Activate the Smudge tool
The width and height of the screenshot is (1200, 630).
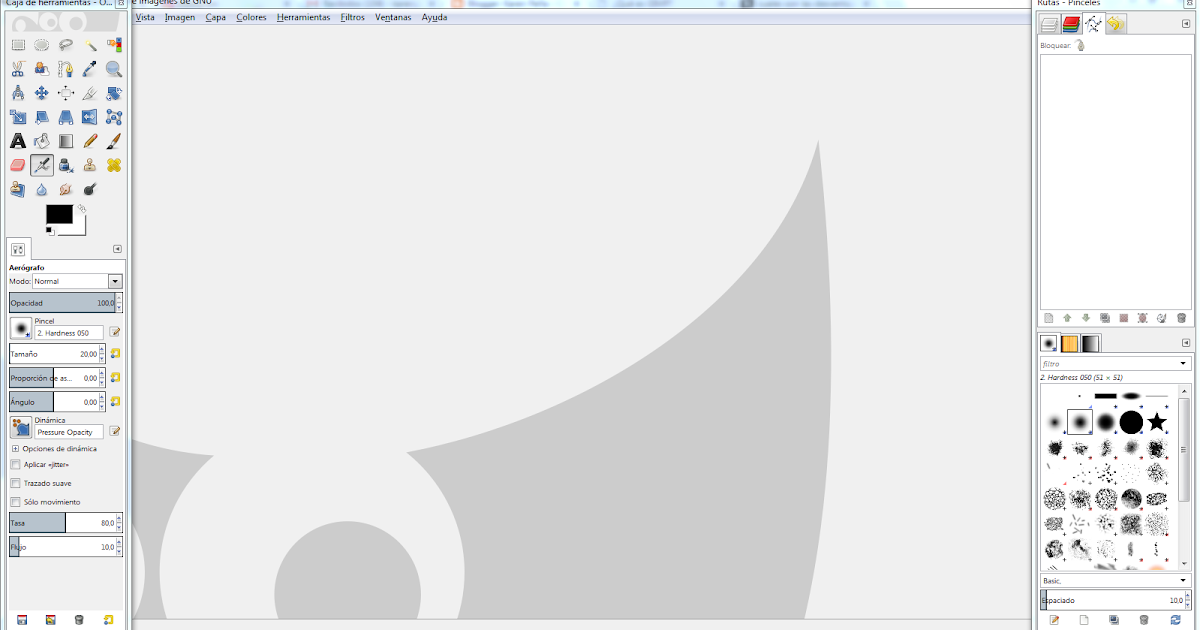pos(65,188)
